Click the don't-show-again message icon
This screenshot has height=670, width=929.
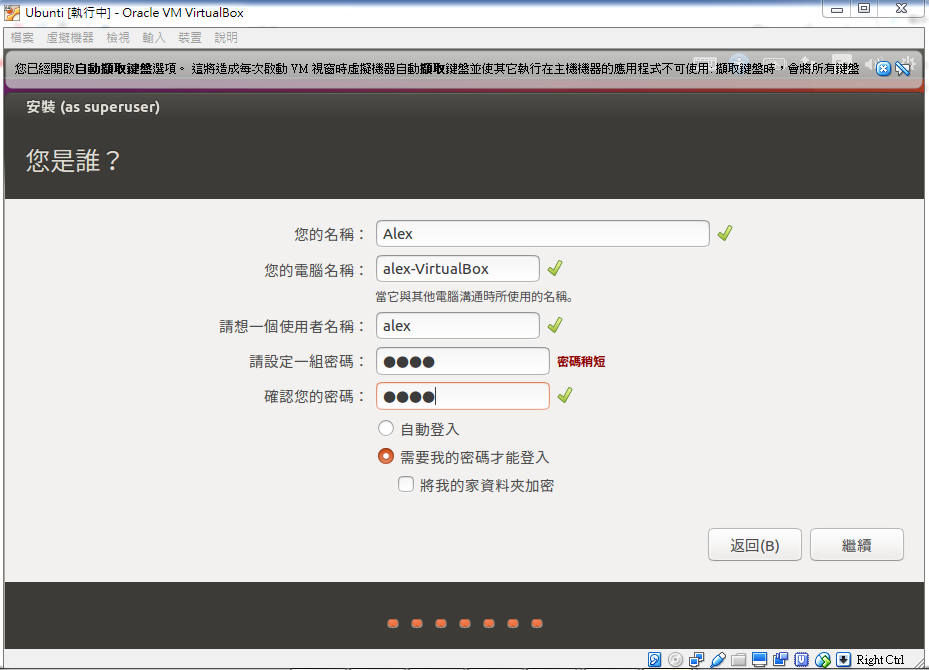(903, 69)
